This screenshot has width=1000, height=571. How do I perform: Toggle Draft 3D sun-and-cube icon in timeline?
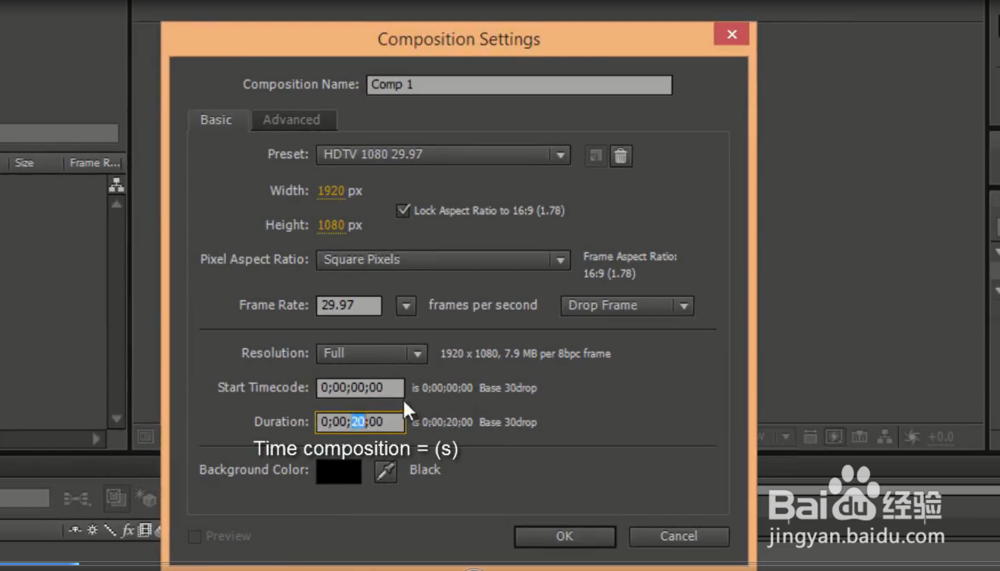tap(146, 498)
